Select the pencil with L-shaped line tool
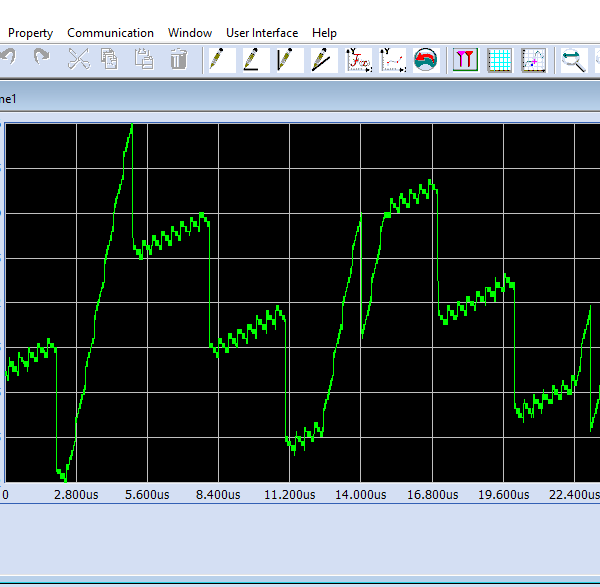Screen dimensions: 600x587 tap(254, 60)
